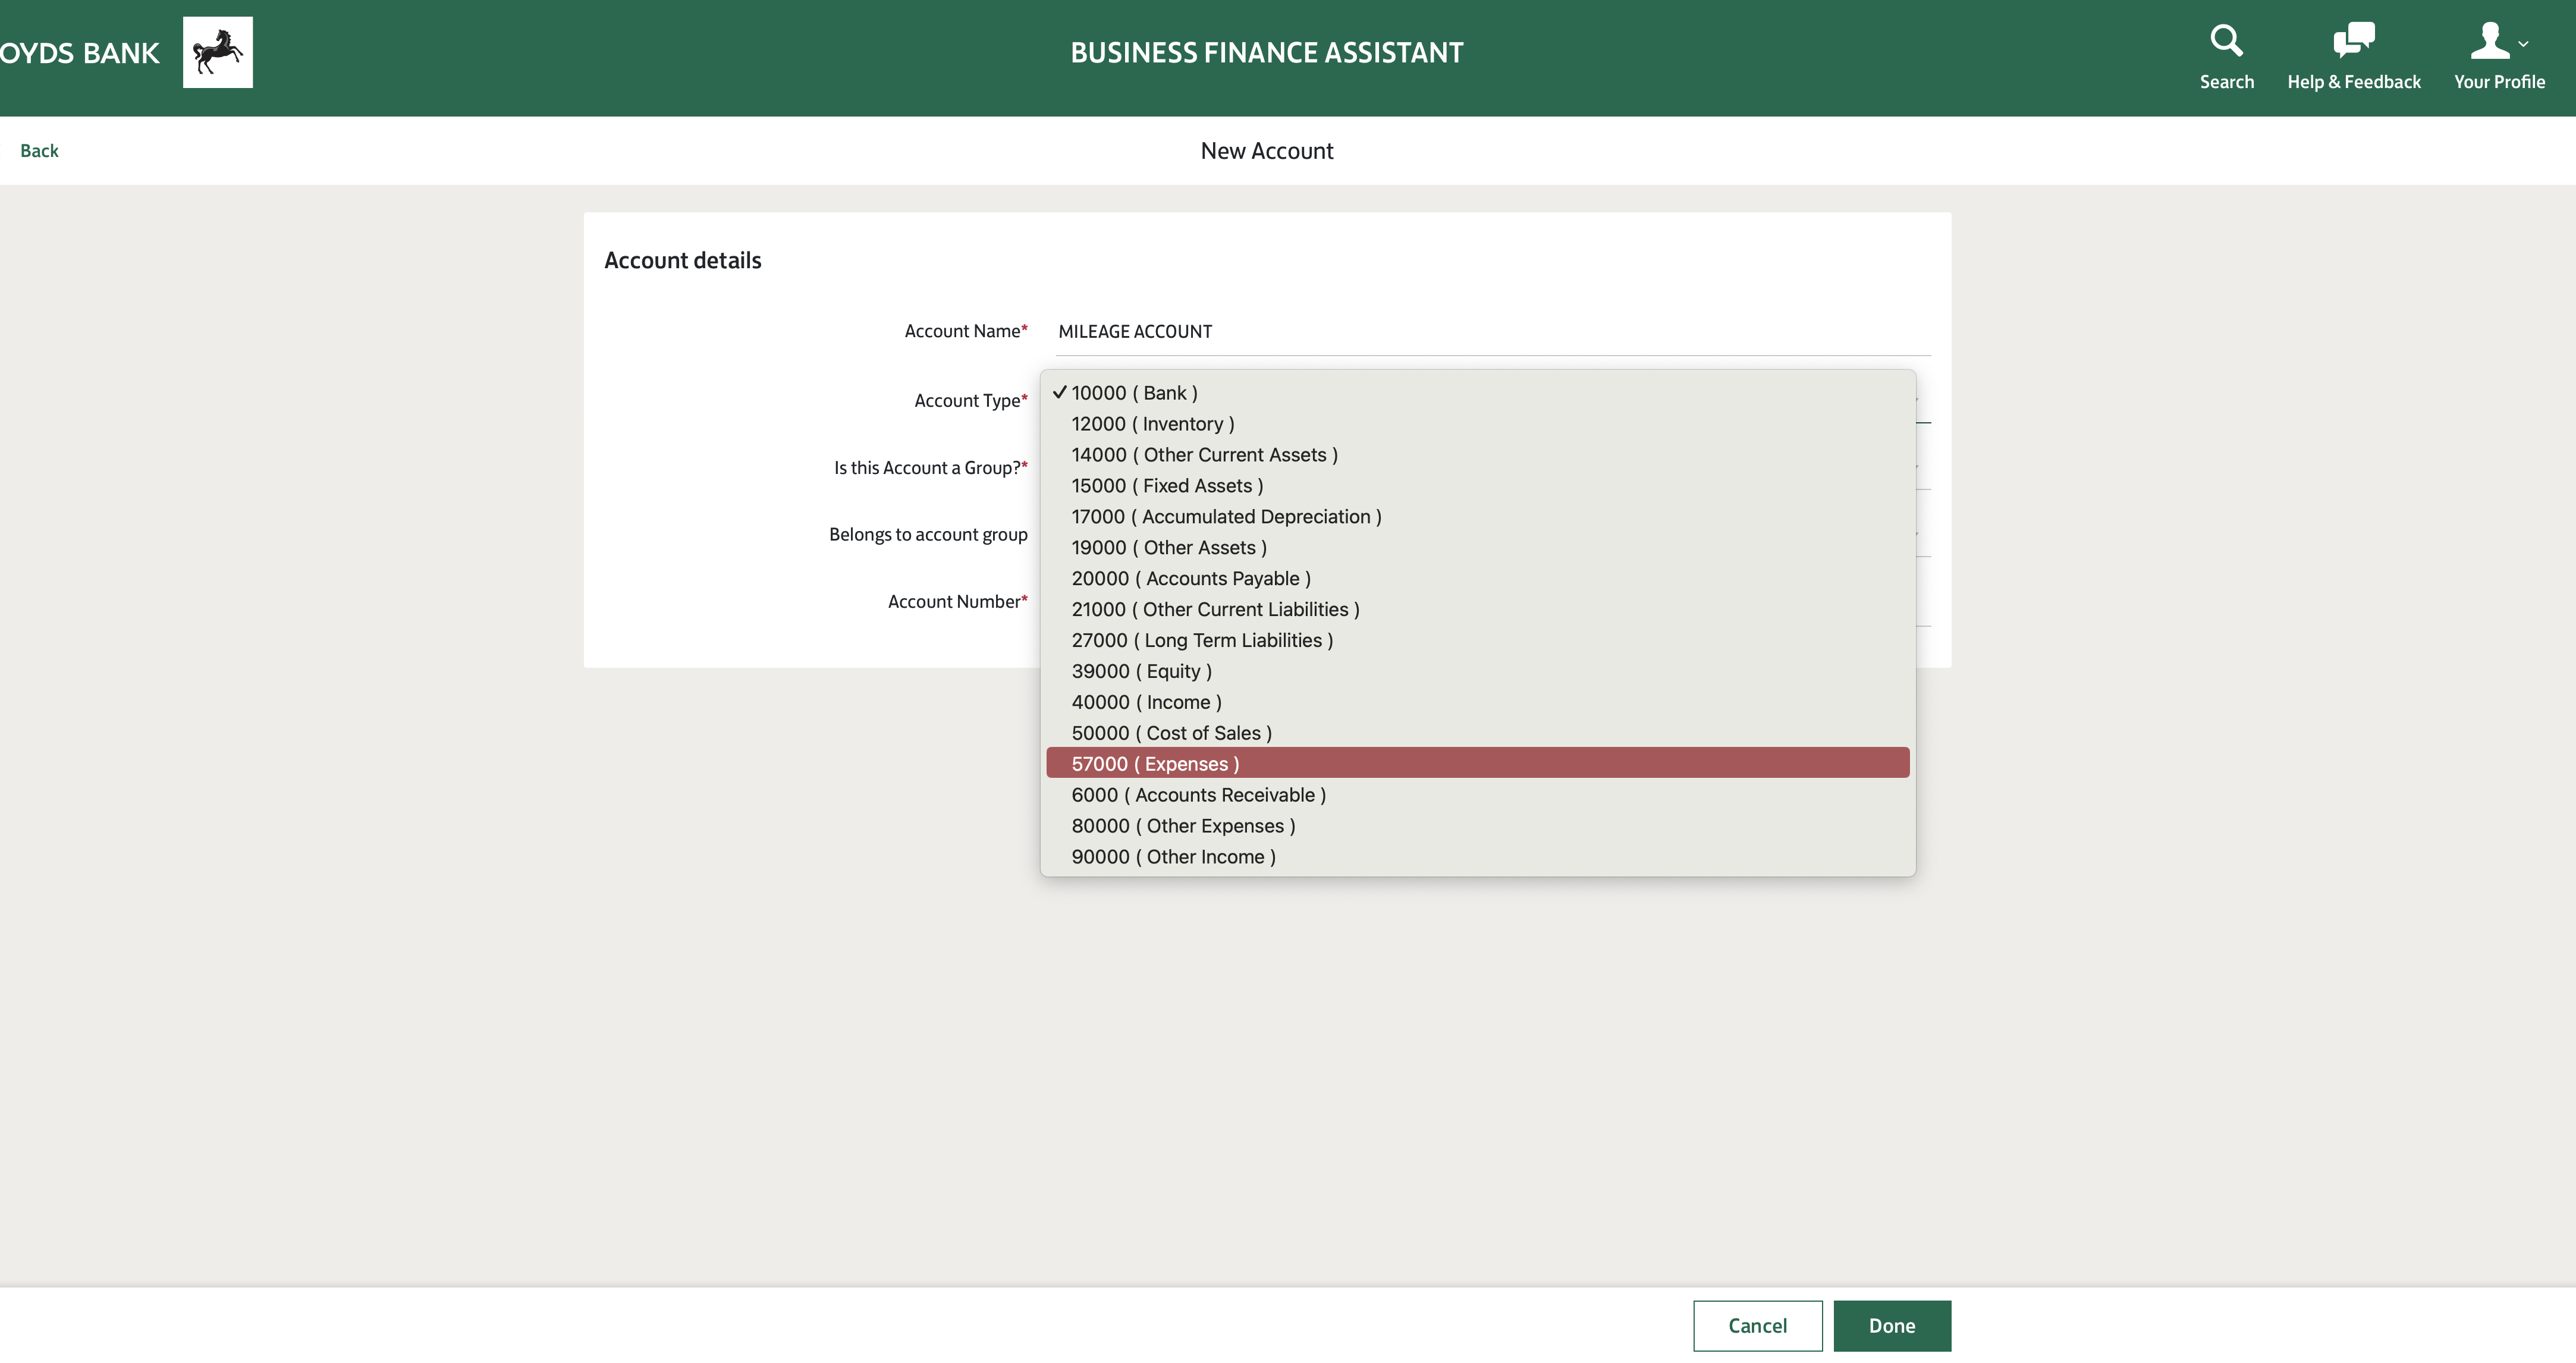Click the Cancel button
Screen dimensions: 2576x1363
click(1757, 1326)
